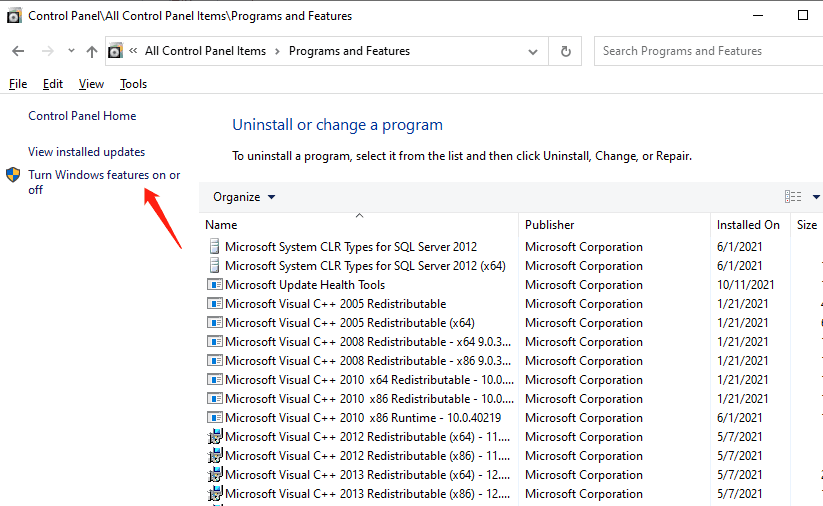Select Visual C++ 2005 Redistributable (x64)
This screenshot has width=823, height=506.
pyautogui.click(x=350, y=323)
